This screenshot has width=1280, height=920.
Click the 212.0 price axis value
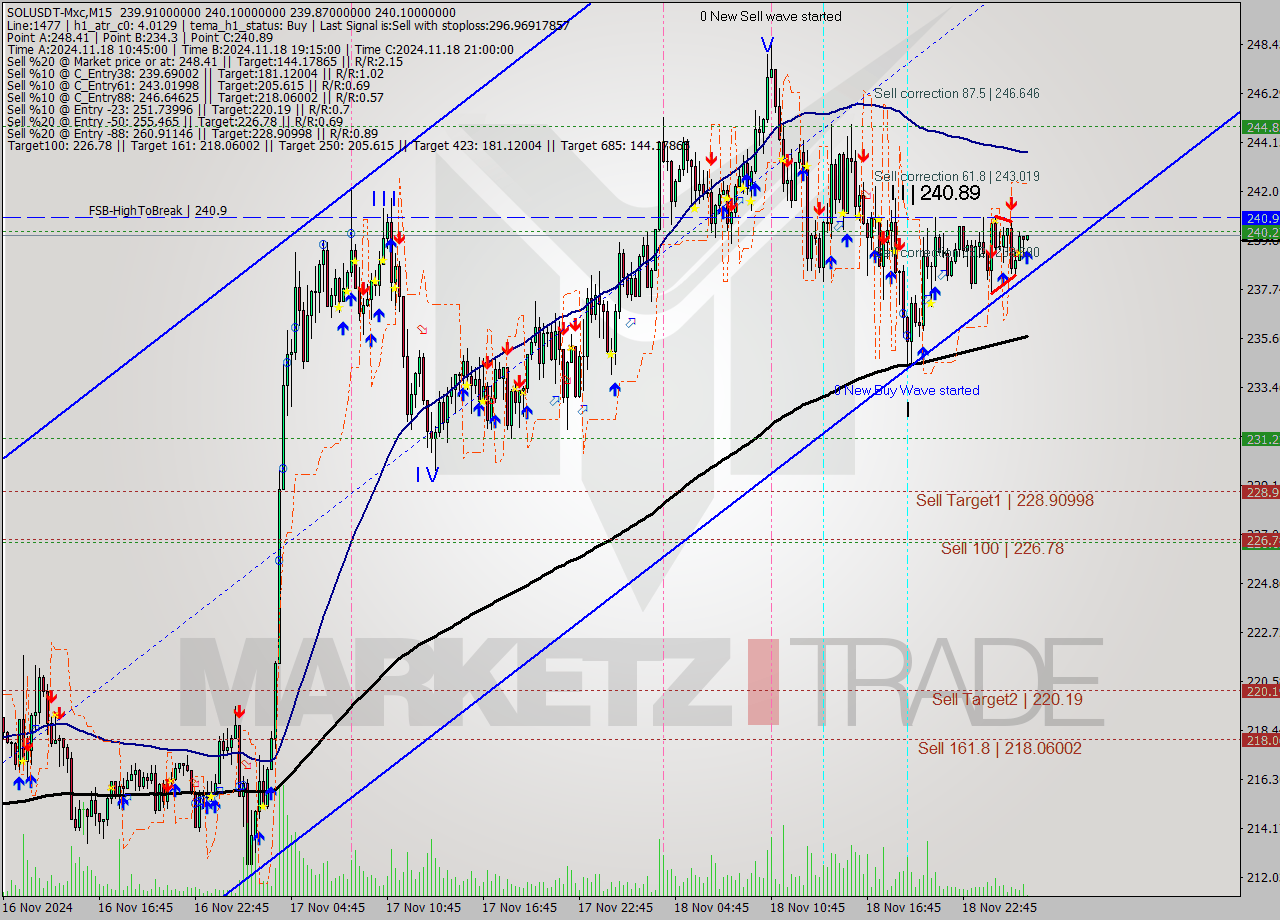1262,877
